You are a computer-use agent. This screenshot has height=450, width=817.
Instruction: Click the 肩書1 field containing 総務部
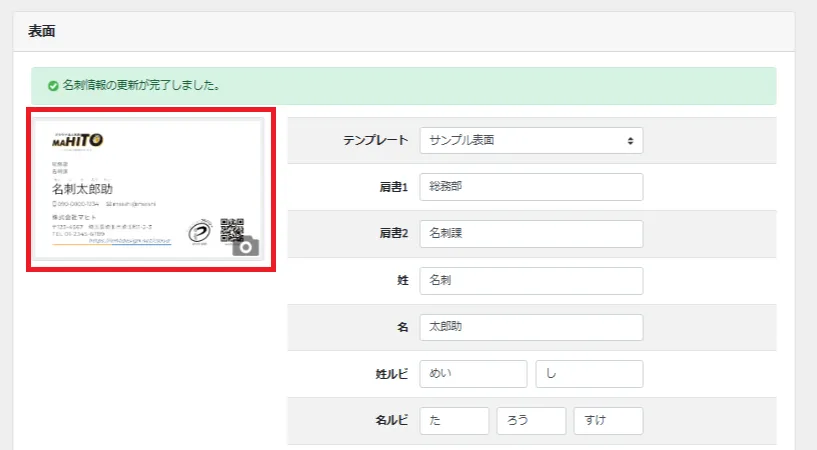(x=531, y=186)
